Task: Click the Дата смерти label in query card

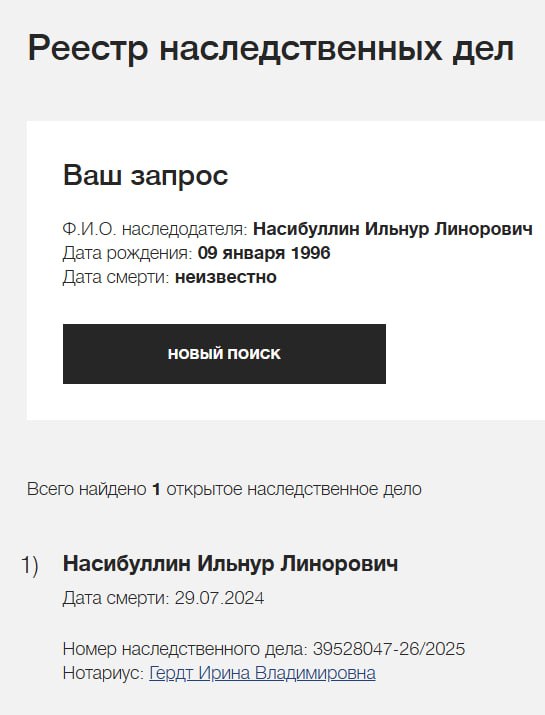Action: click(116, 277)
